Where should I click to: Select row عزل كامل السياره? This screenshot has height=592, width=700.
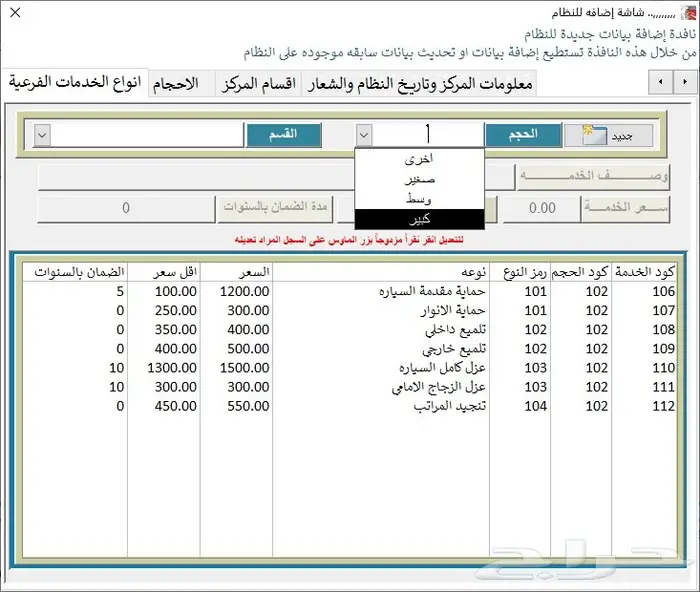coord(349,368)
